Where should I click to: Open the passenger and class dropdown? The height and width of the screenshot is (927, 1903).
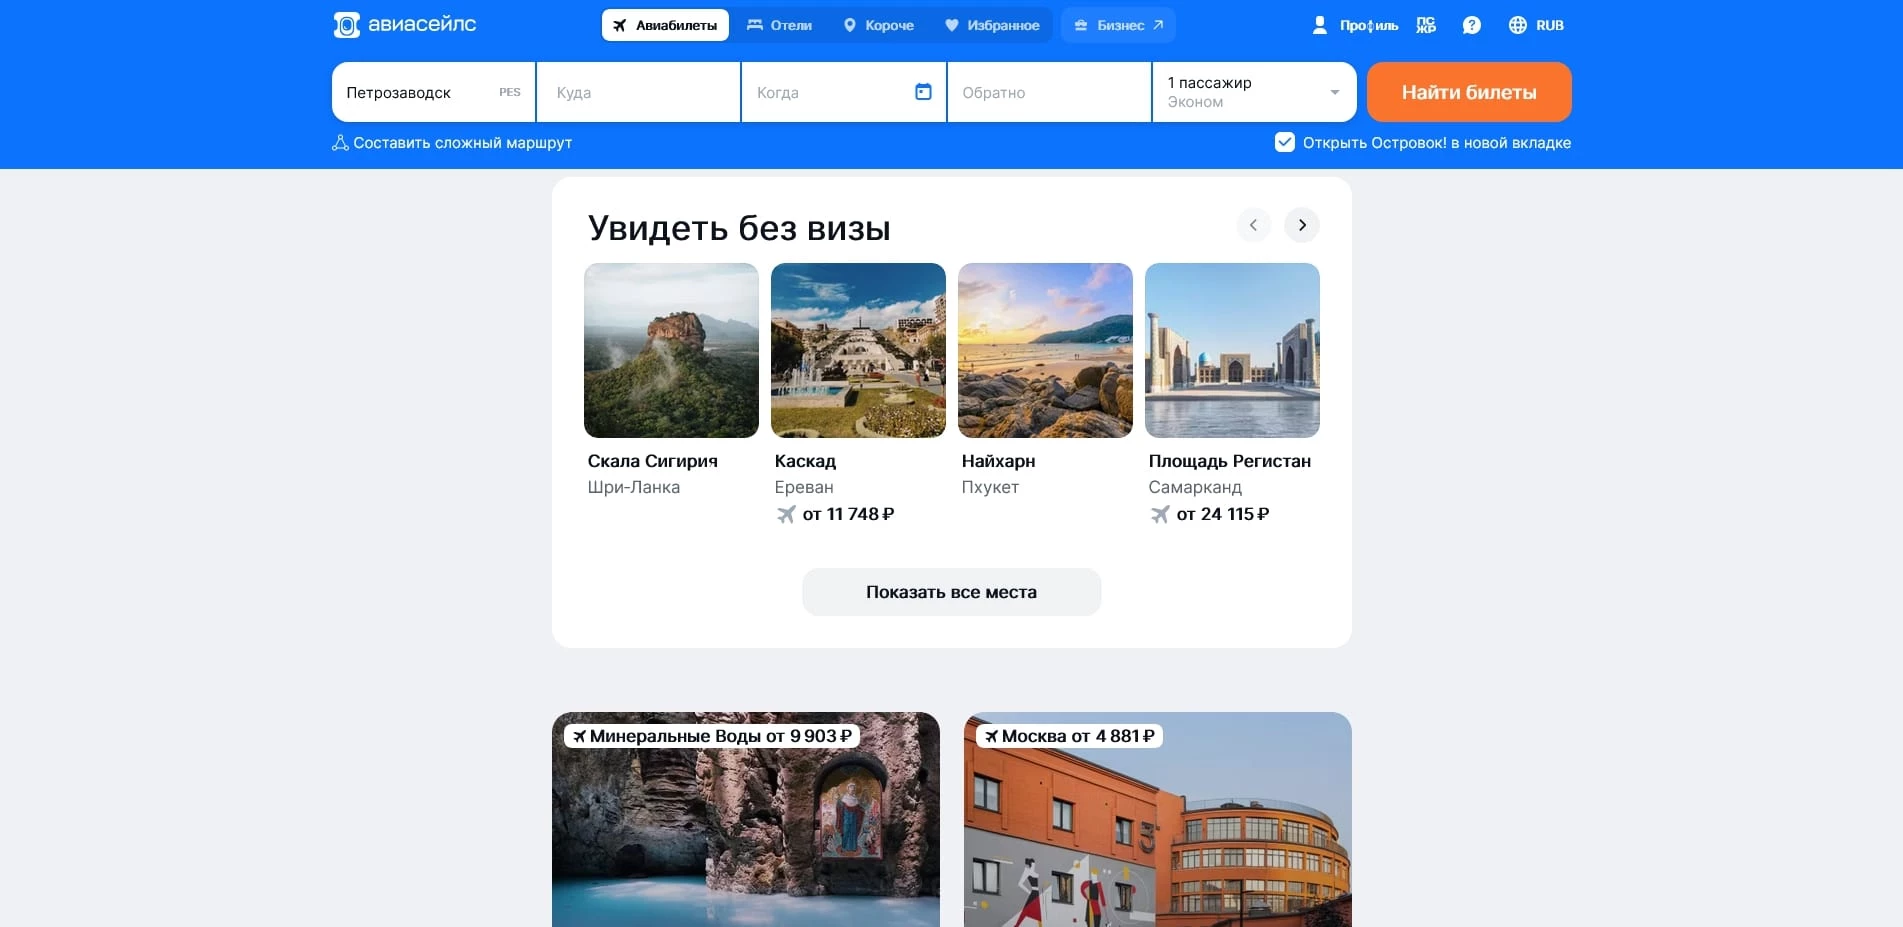point(1254,91)
